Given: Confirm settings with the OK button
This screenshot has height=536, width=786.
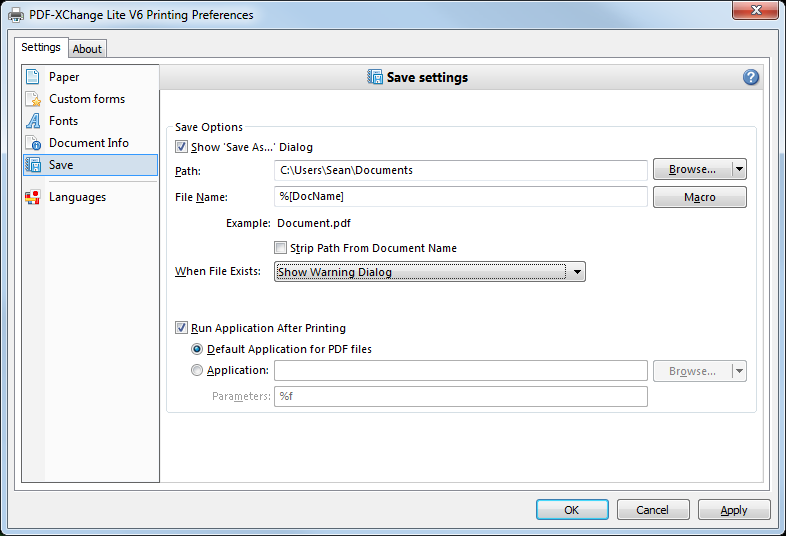Looking at the screenshot, I should point(572,510).
